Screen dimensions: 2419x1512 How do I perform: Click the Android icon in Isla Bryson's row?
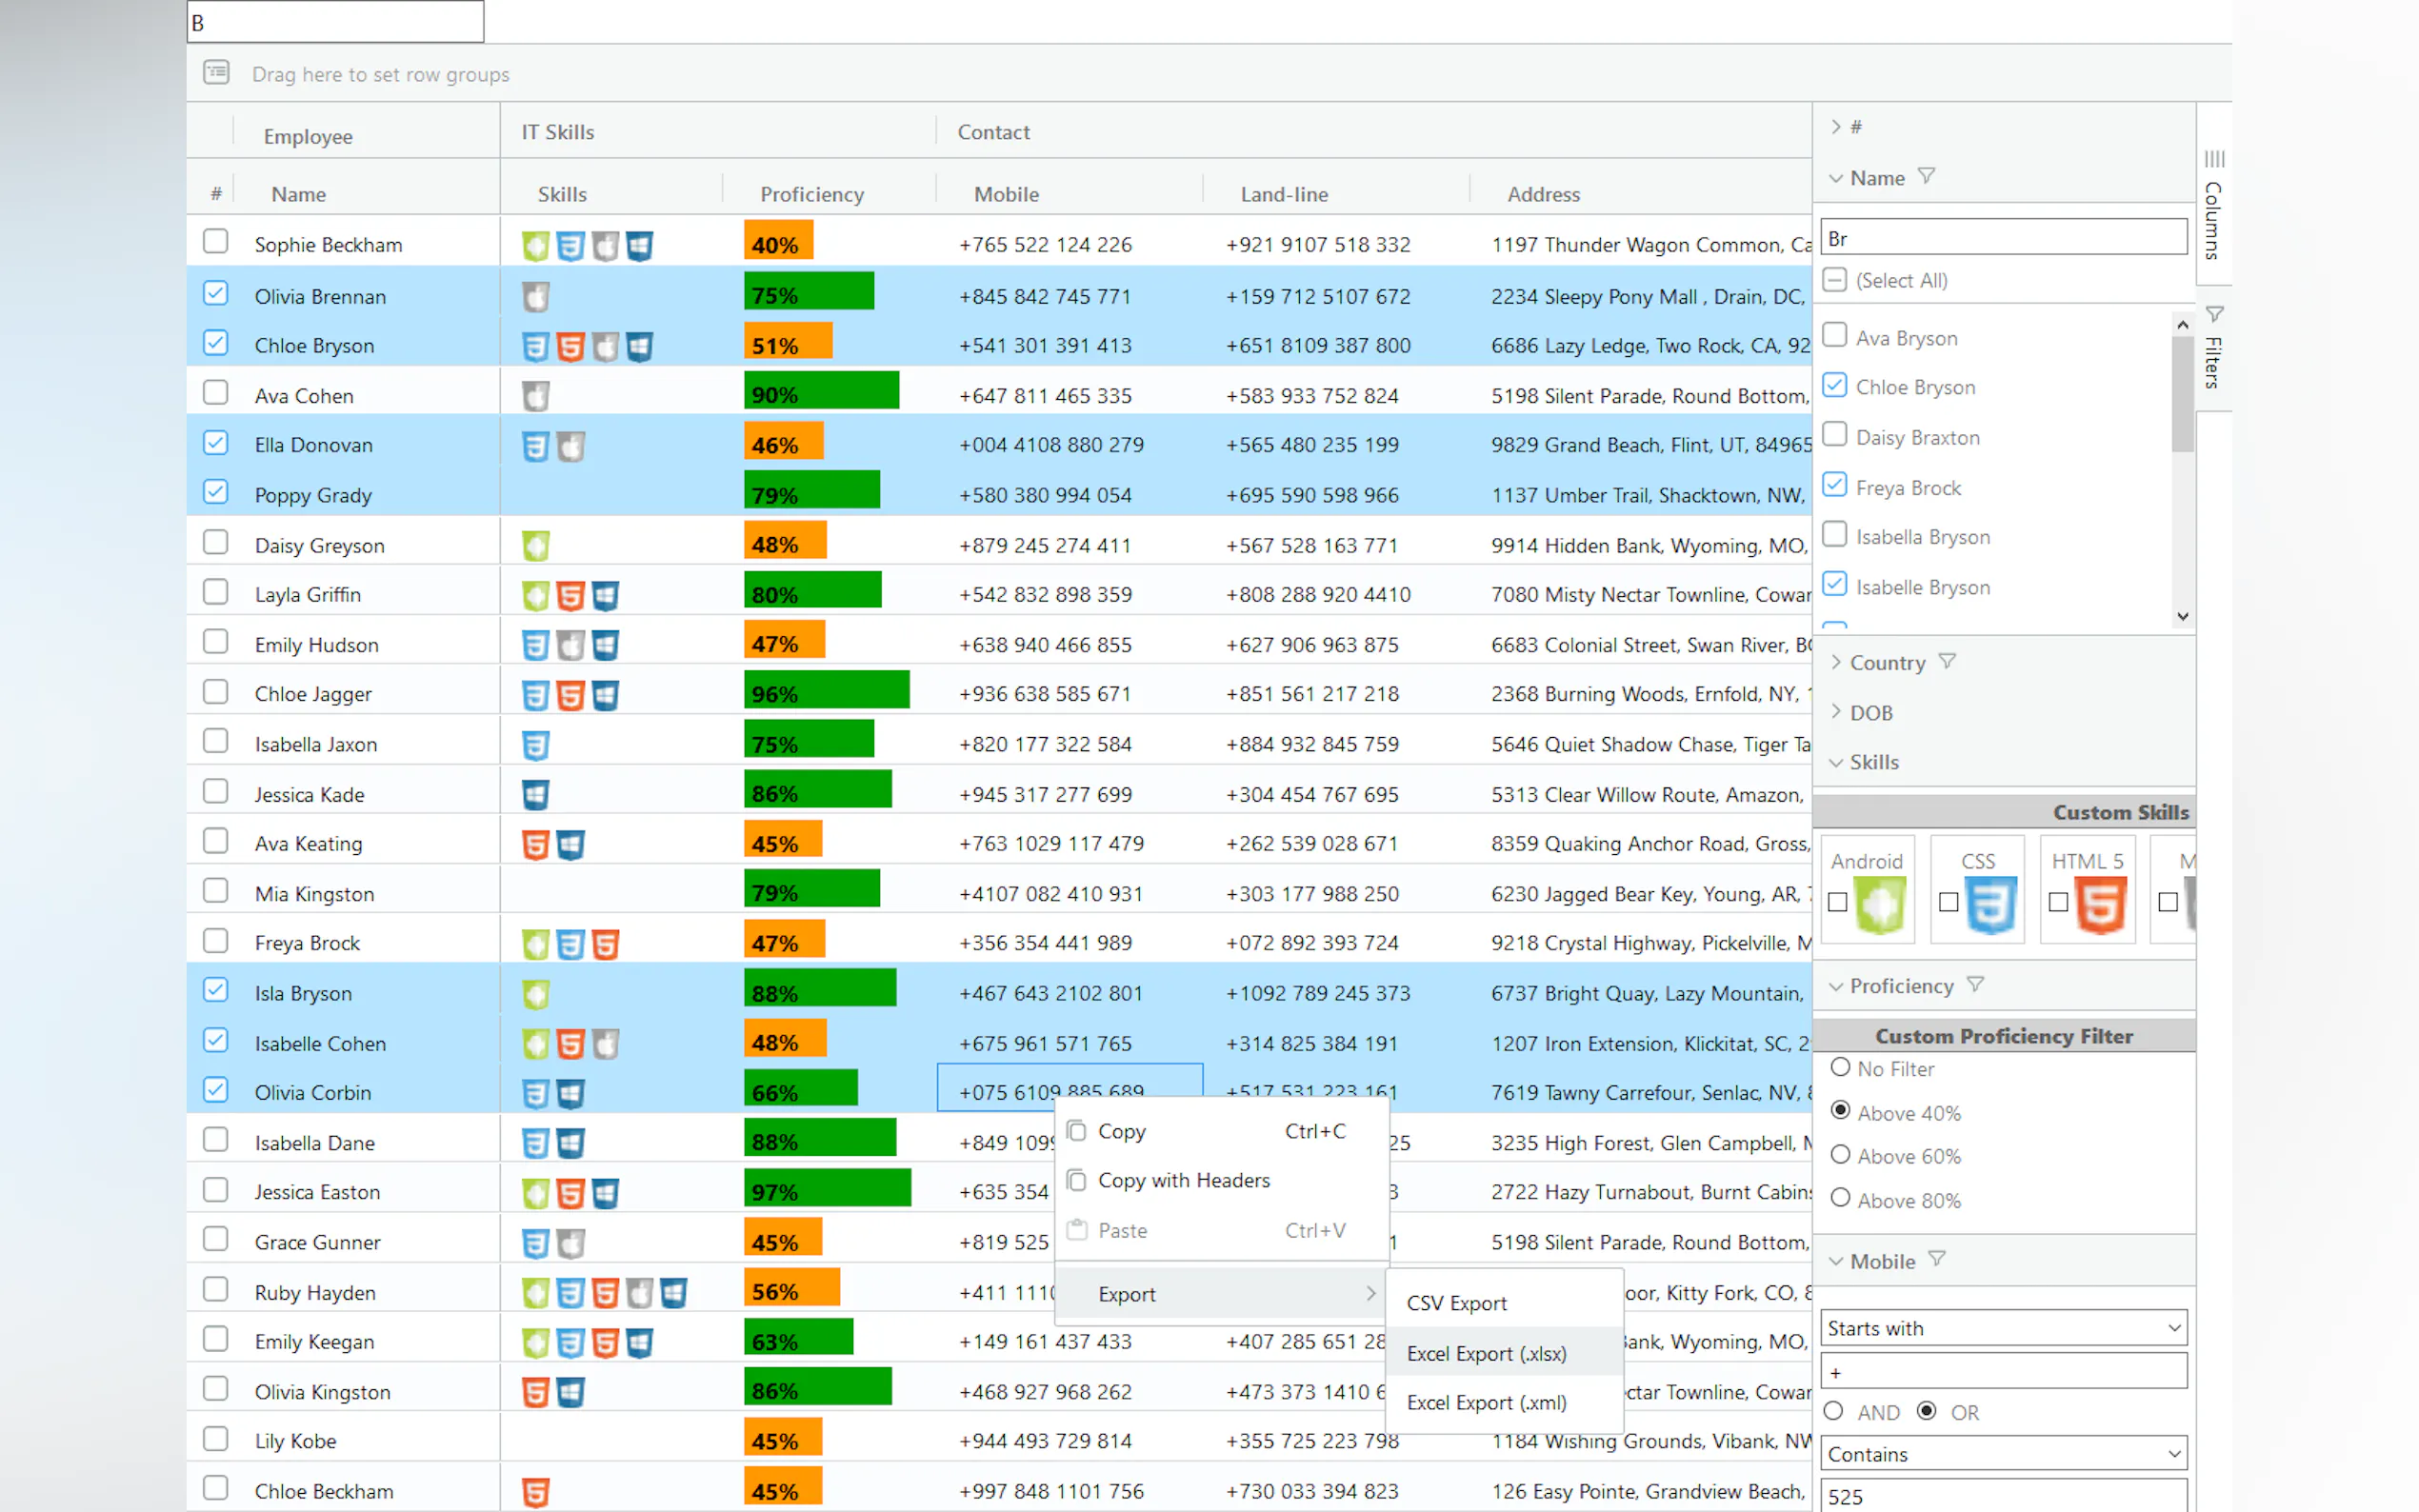(x=536, y=993)
